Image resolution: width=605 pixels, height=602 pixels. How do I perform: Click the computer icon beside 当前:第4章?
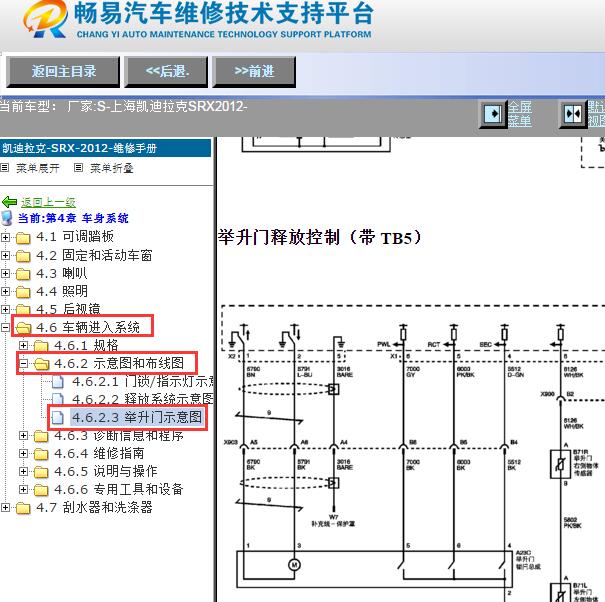[x=7, y=218]
